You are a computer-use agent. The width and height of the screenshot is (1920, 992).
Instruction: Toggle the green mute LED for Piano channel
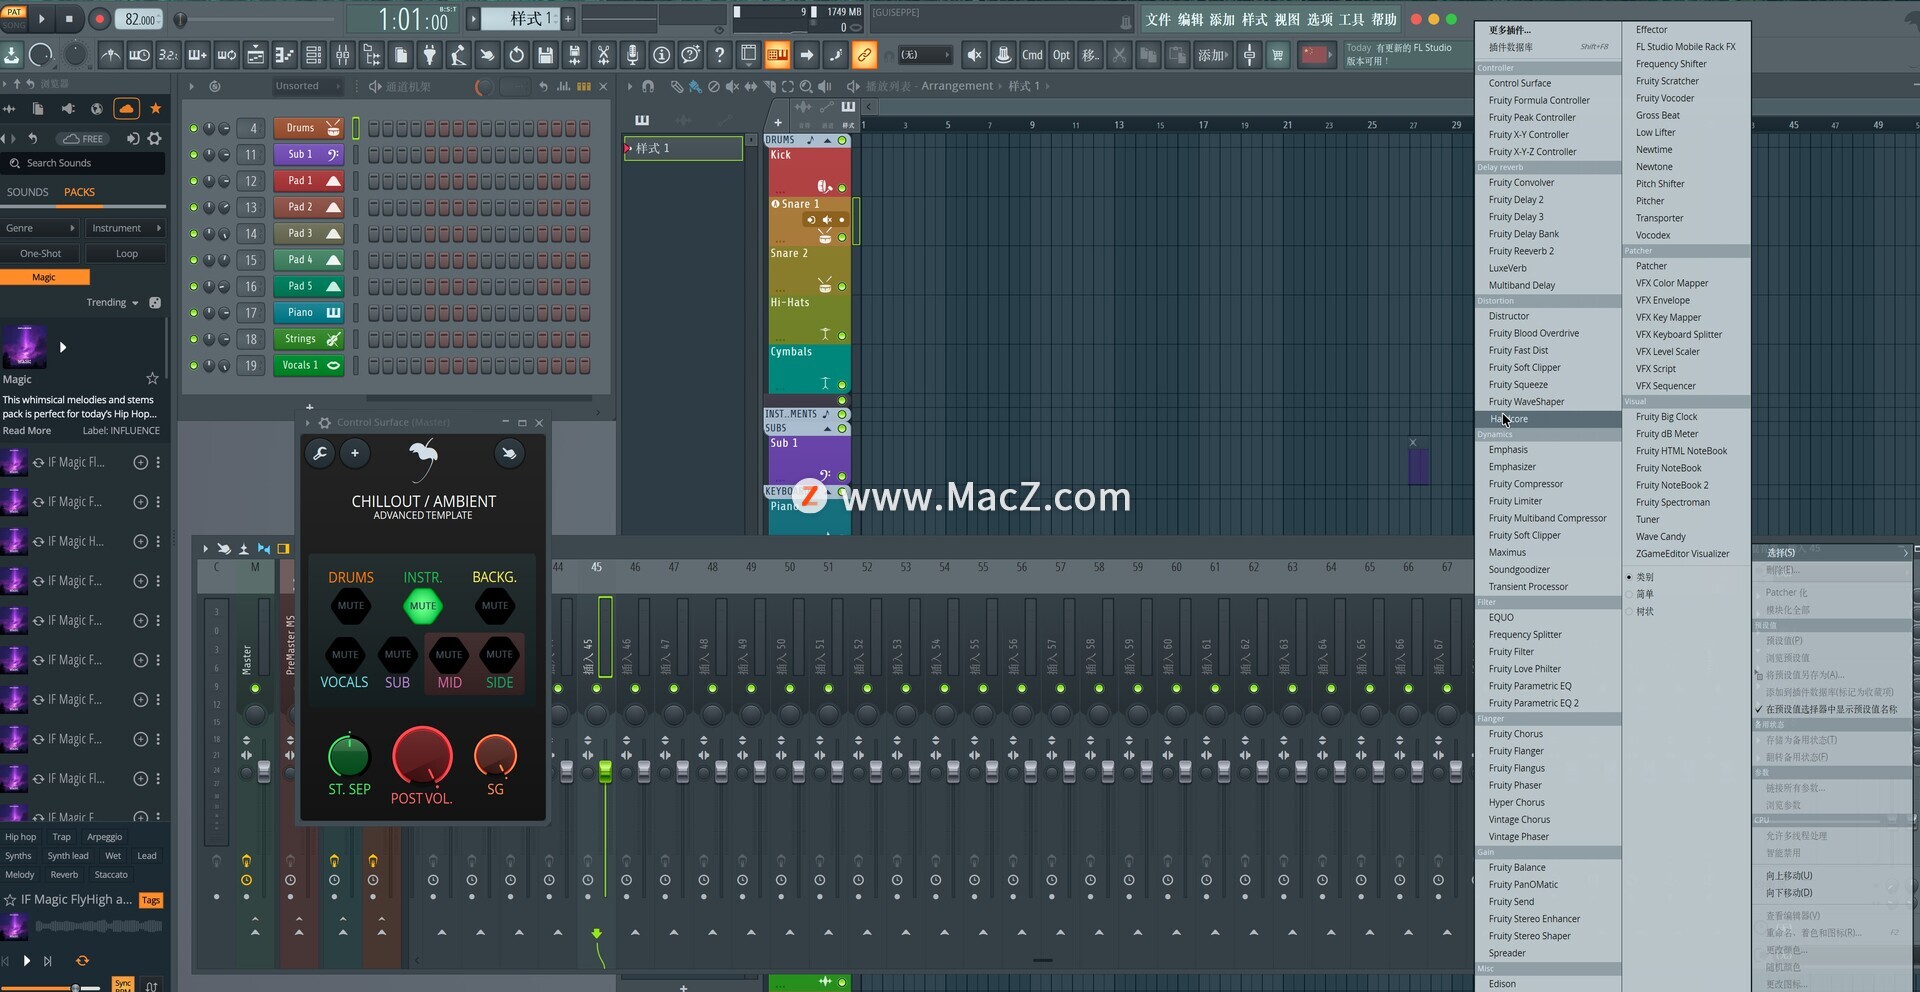194,313
